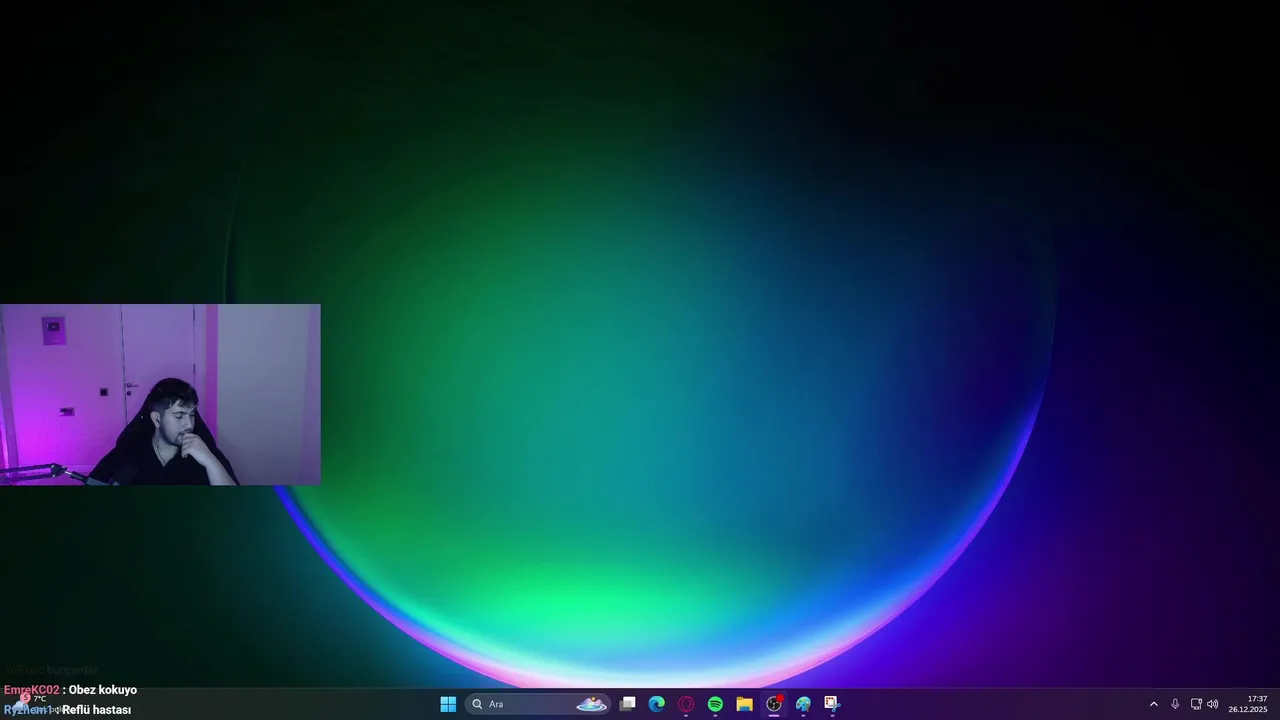The height and width of the screenshot is (720, 1280).
Task: Click the webcam overlay thumbnail
Action: (x=160, y=394)
